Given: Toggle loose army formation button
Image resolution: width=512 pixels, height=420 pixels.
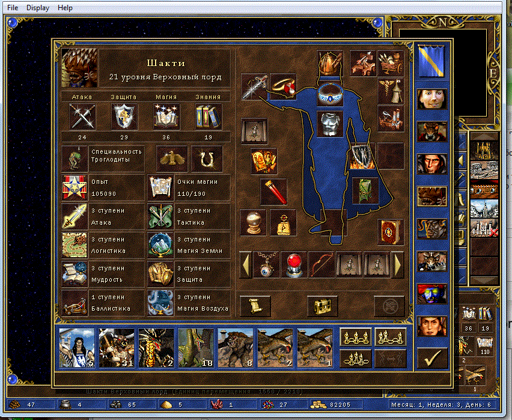Looking at the screenshot, I should 355,337.
